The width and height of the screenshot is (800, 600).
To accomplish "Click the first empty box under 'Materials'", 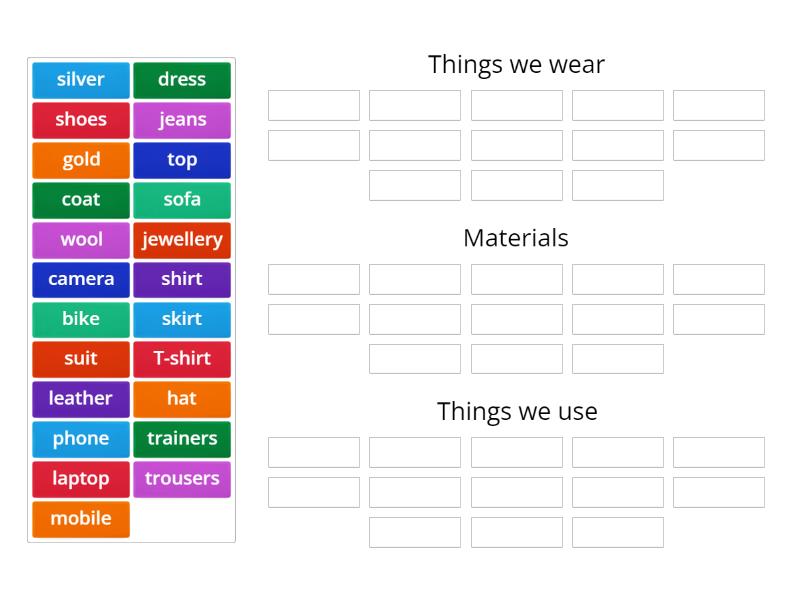I will pyautogui.click(x=313, y=279).
